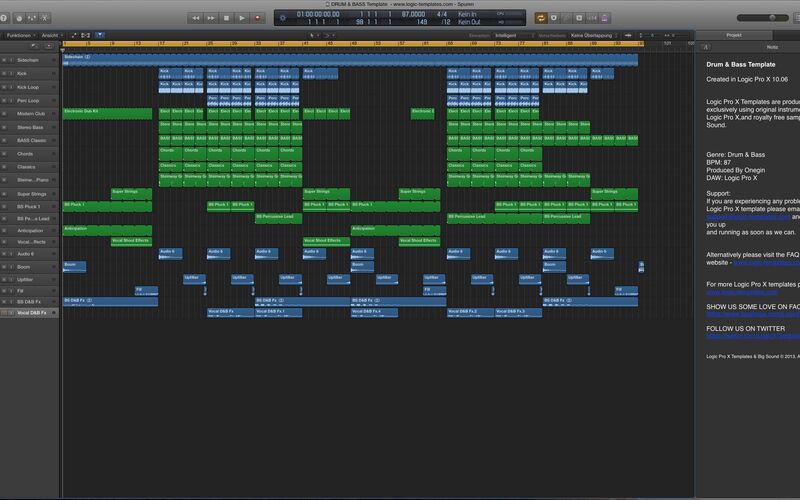Open the Funktionen menu
The image size is (800, 500).
[x=19, y=35]
